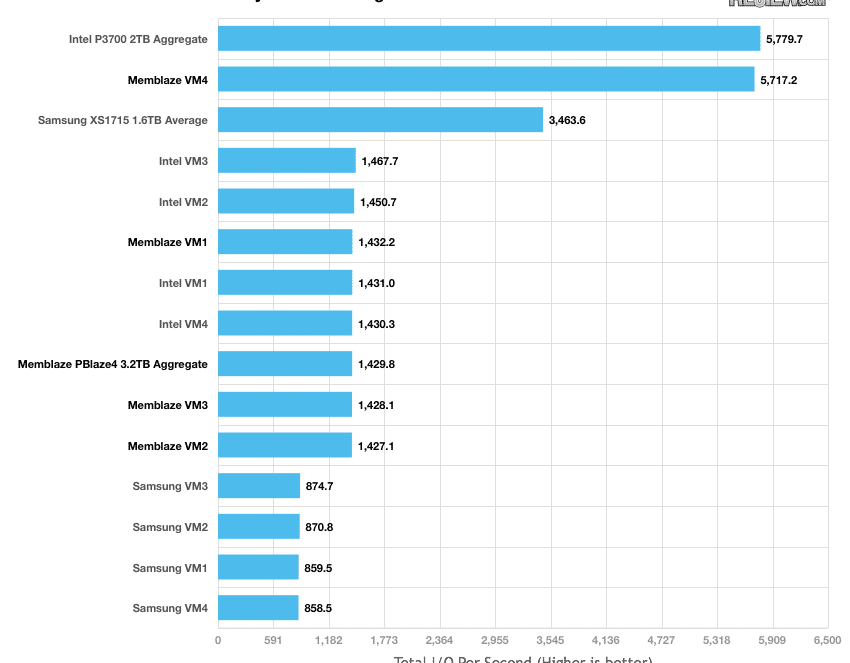This screenshot has height=663, width=850.
Task: Click the blue bar for Memblaze PBlaze4 3.2TB Aggregate
Action: 285,364
